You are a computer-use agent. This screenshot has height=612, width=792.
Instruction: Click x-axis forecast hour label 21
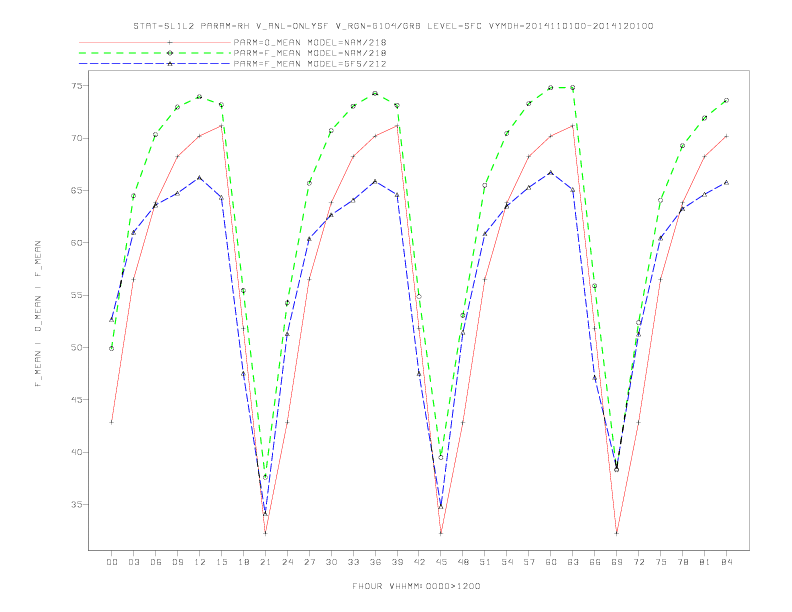tap(265, 562)
